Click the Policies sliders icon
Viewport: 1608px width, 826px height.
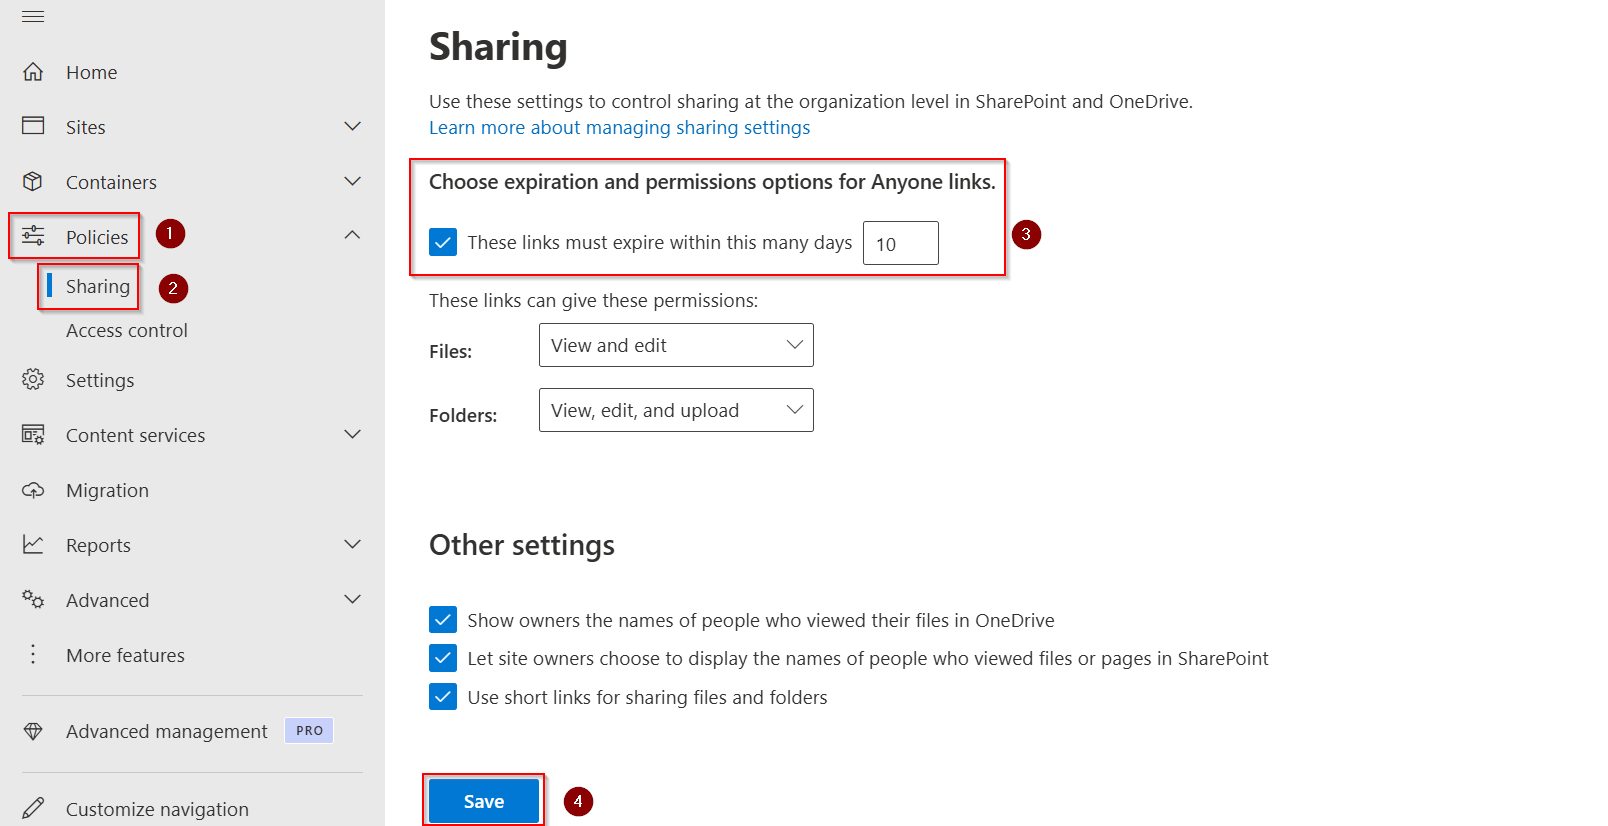coord(33,236)
